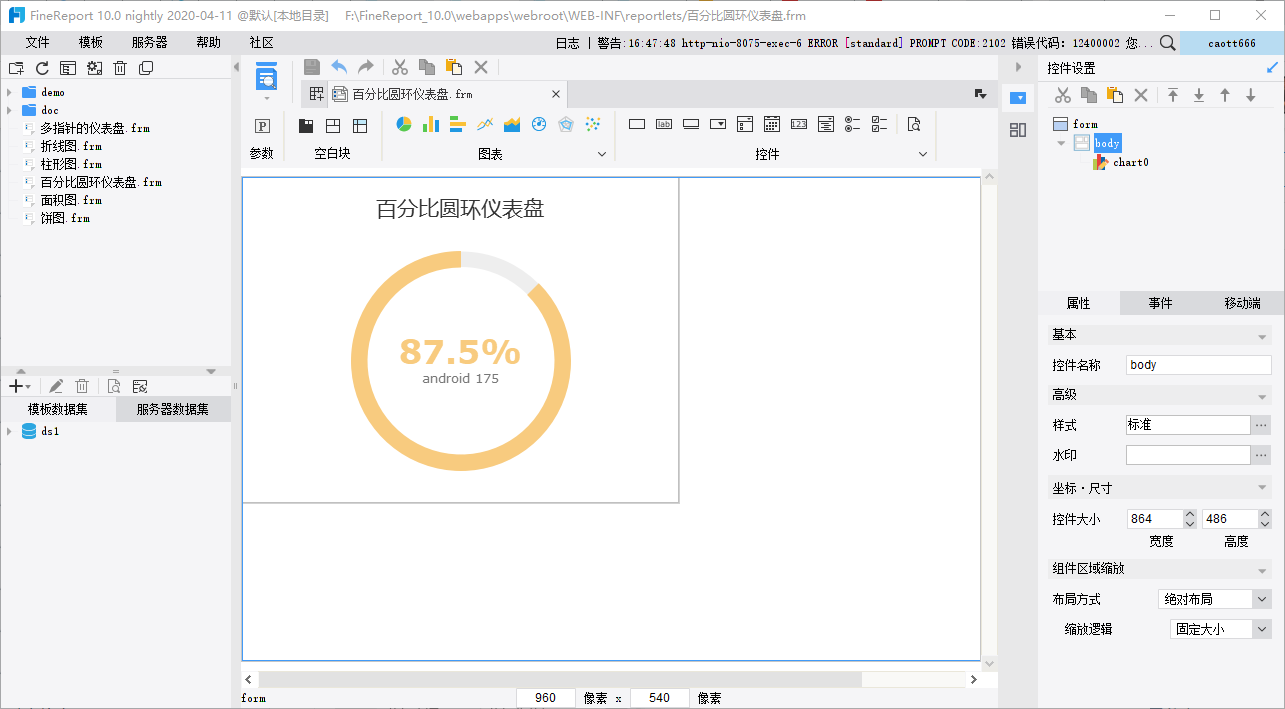
Task: Expand the demo folder
Action: [x=9, y=92]
